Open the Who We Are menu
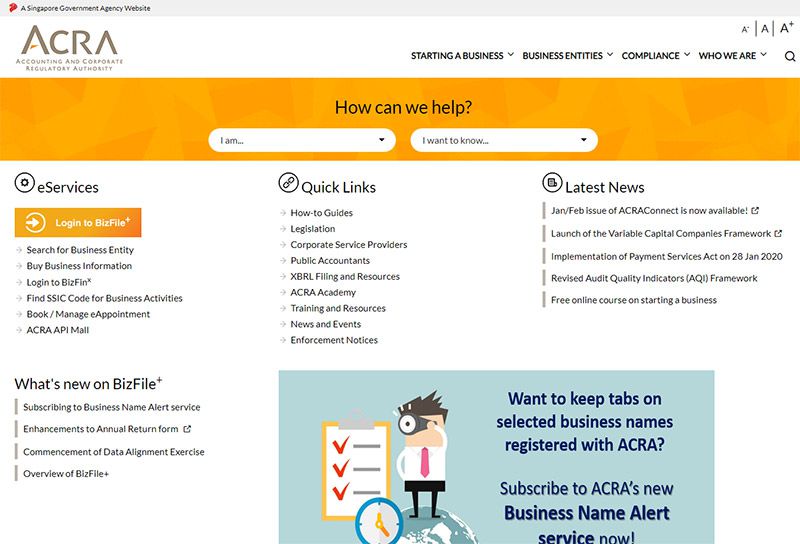This screenshot has width=800, height=544. [x=733, y=56]
